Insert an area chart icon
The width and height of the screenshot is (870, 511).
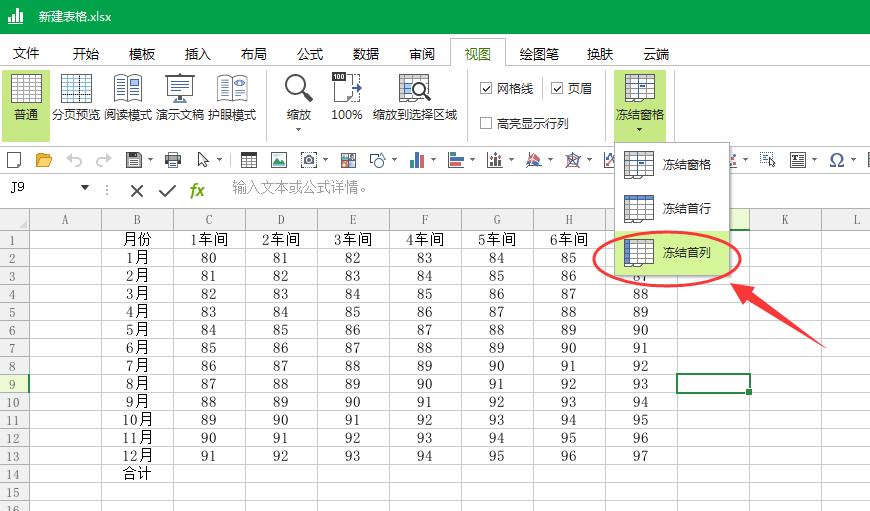click(534, 160)
